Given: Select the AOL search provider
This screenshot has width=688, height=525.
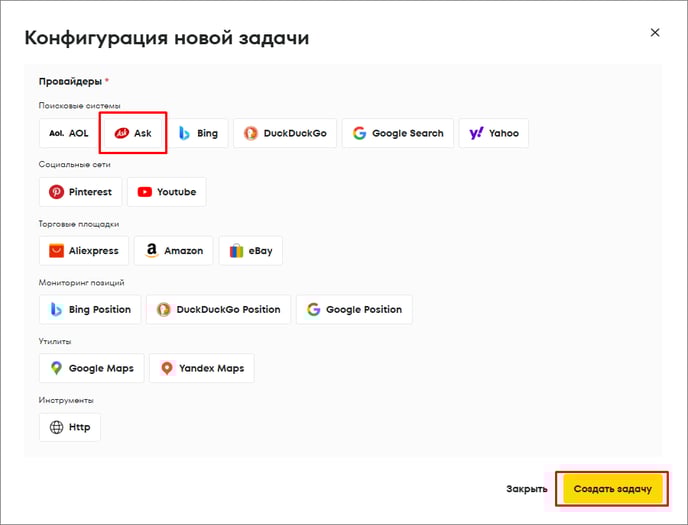Looking at the screenshot, I should click(x=69, y=133).
